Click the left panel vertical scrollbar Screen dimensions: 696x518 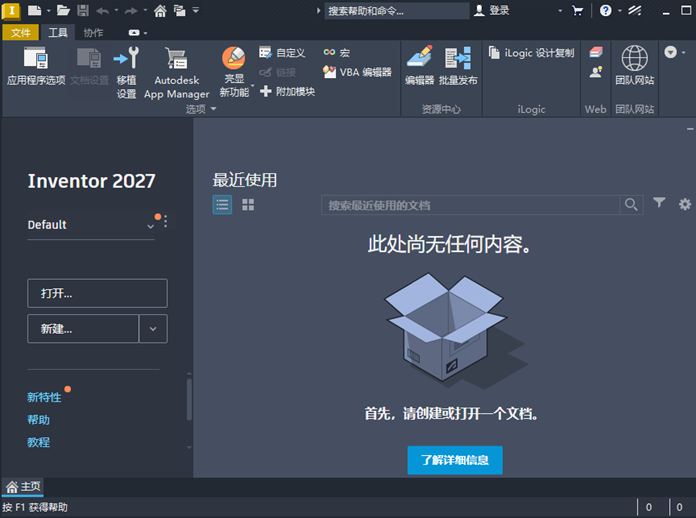(189, 399)
